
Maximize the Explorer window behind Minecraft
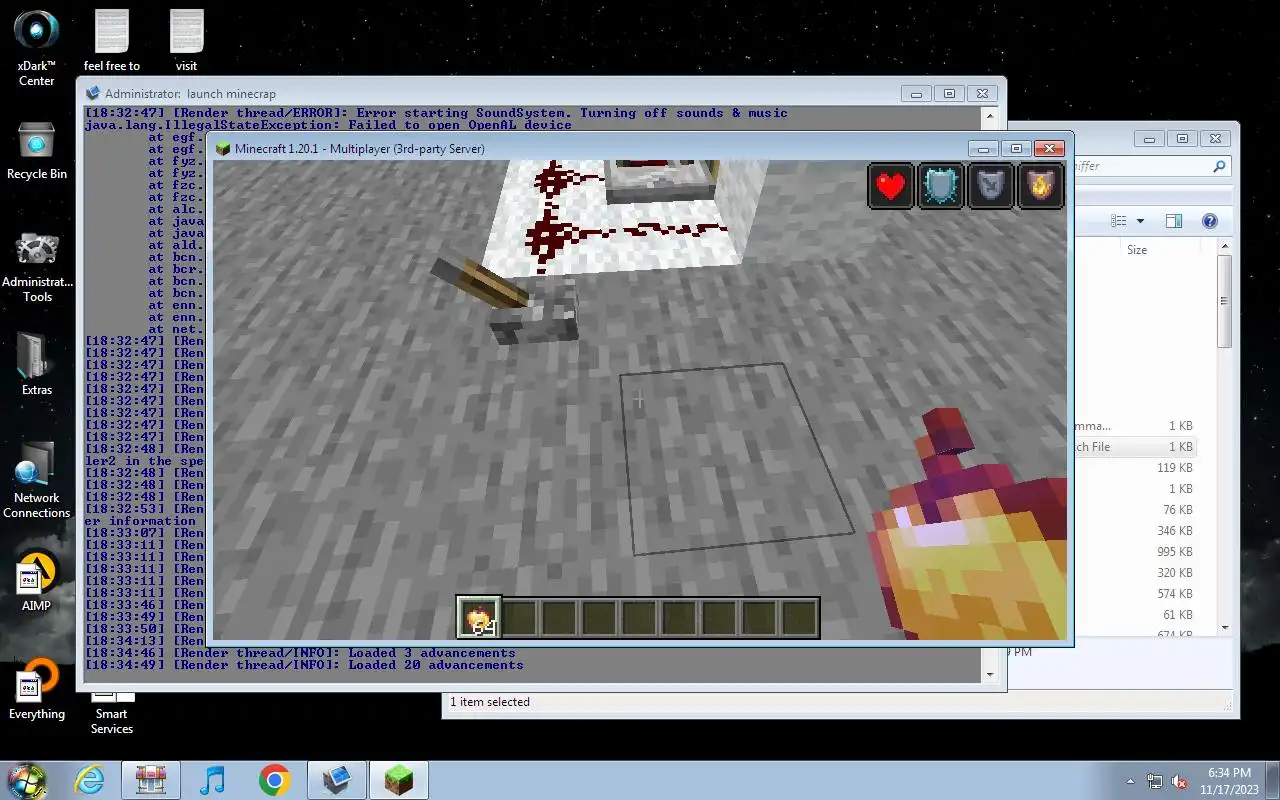[1182, 139]
